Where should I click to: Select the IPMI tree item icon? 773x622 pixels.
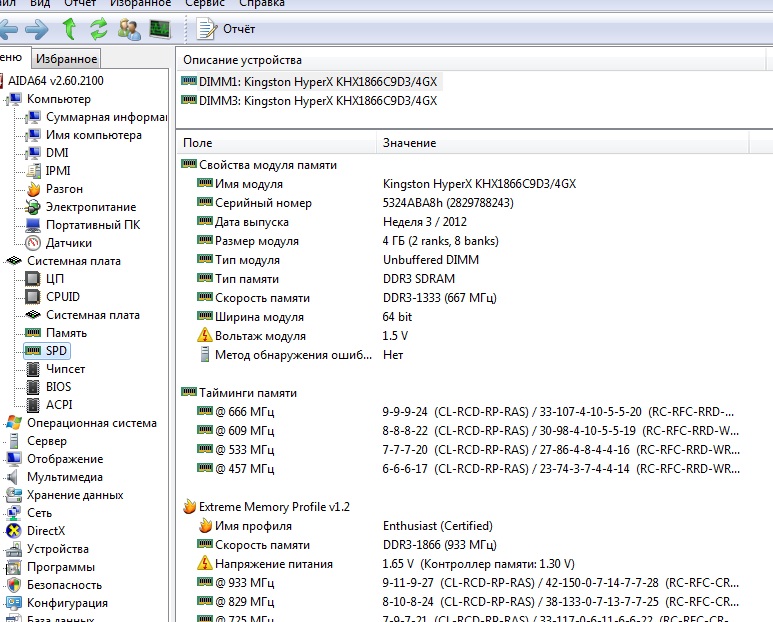[x=34, y=171]
